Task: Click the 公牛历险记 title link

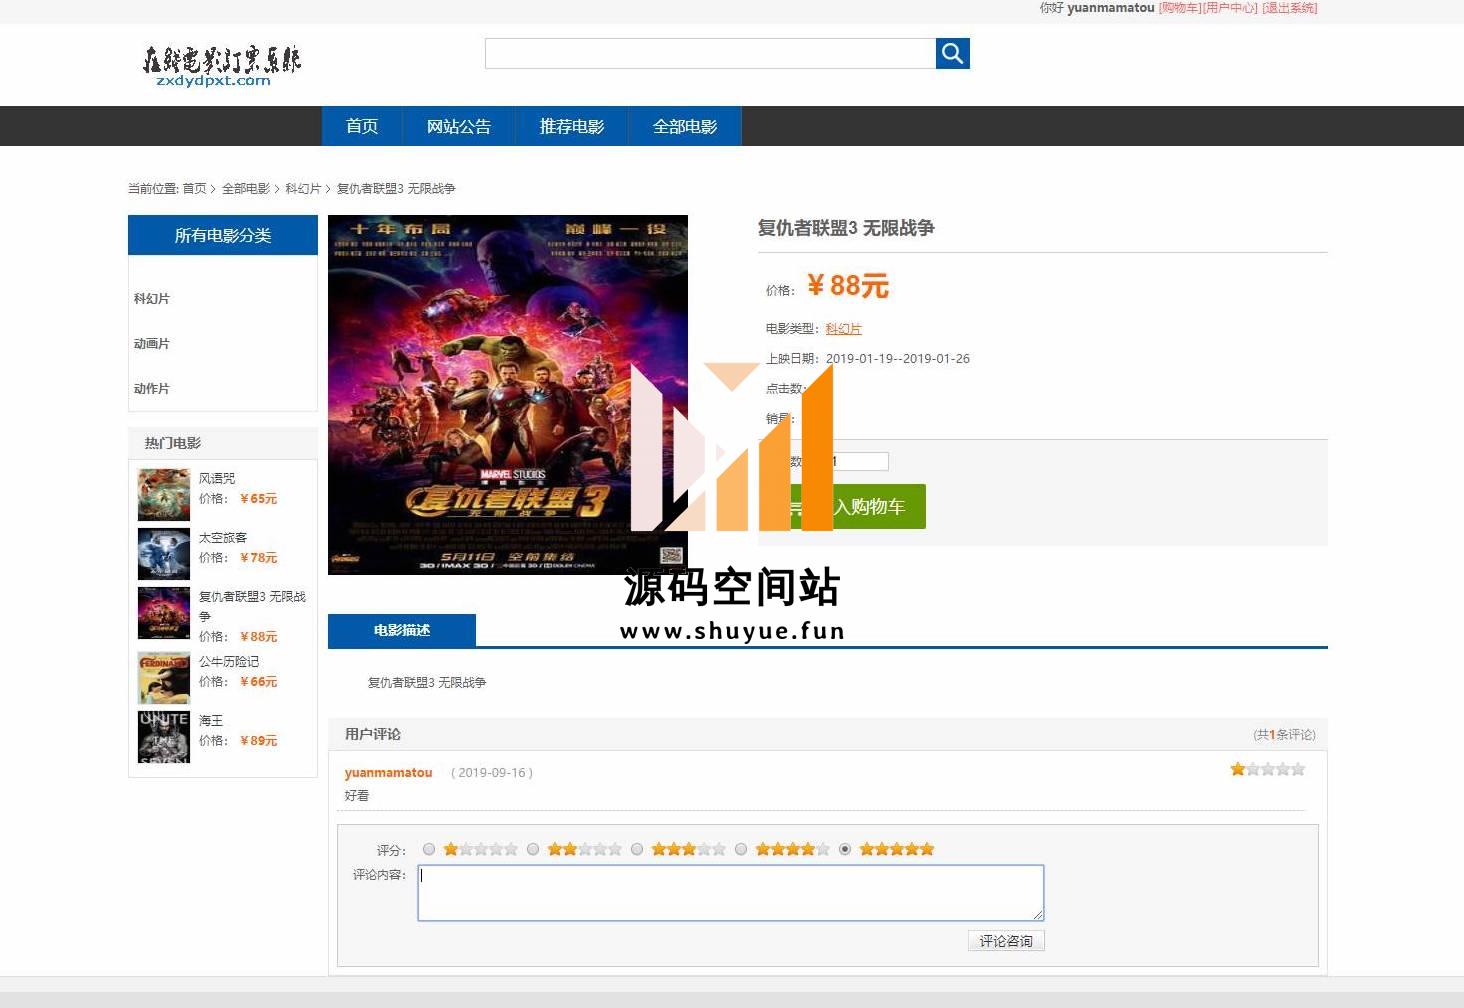Action: click(229, 662)
